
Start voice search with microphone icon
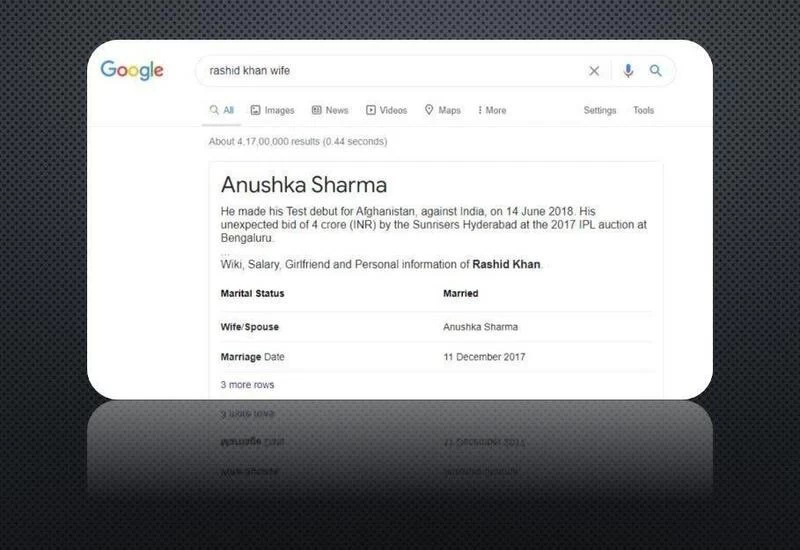tap(628, 70)
